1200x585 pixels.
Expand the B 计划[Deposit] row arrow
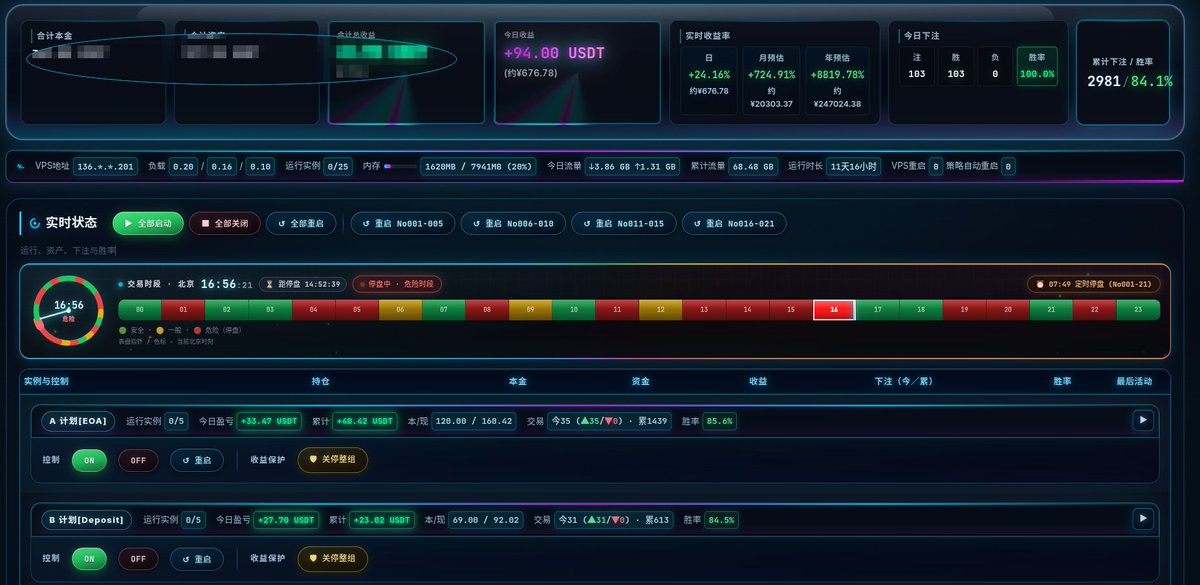[1143, 519]
